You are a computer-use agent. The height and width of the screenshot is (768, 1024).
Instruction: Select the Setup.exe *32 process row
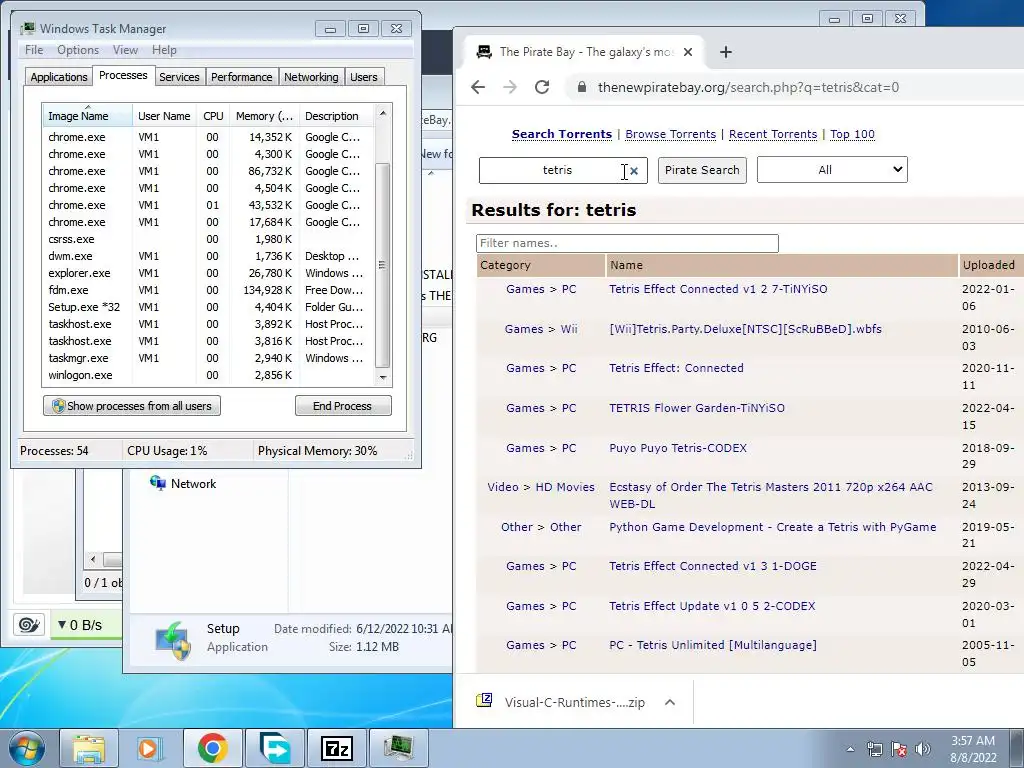[208, 307]
